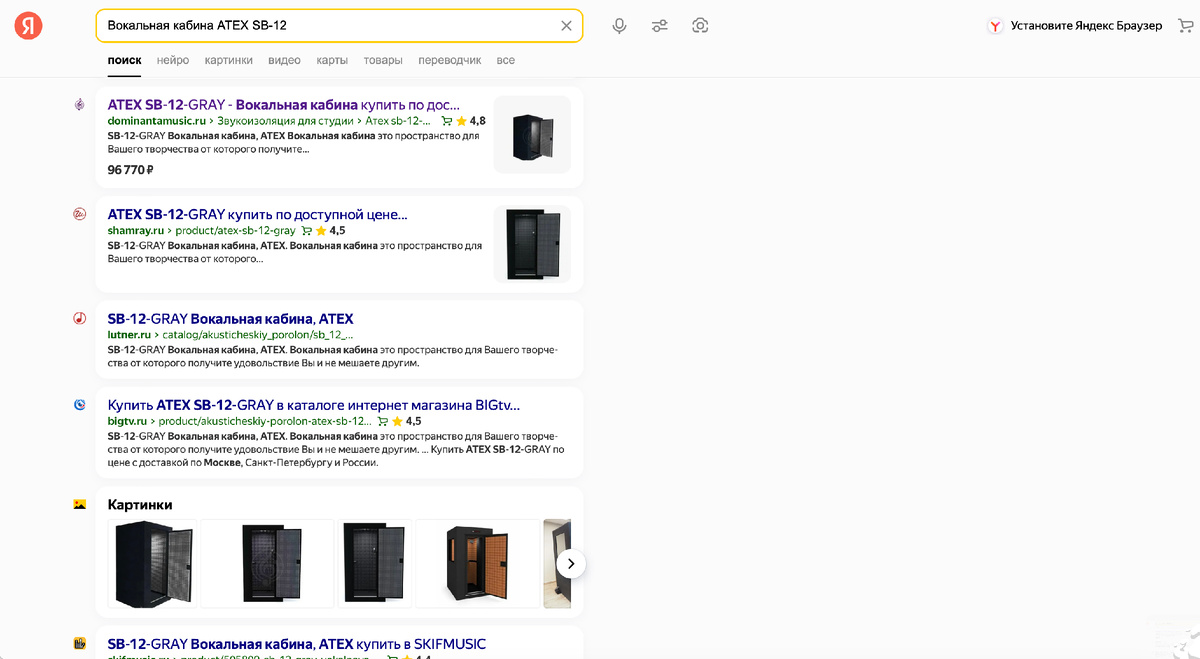Screen dimensions: 1200x659
Task: Select the 'поиск' tab
Action: click(124, 60)
